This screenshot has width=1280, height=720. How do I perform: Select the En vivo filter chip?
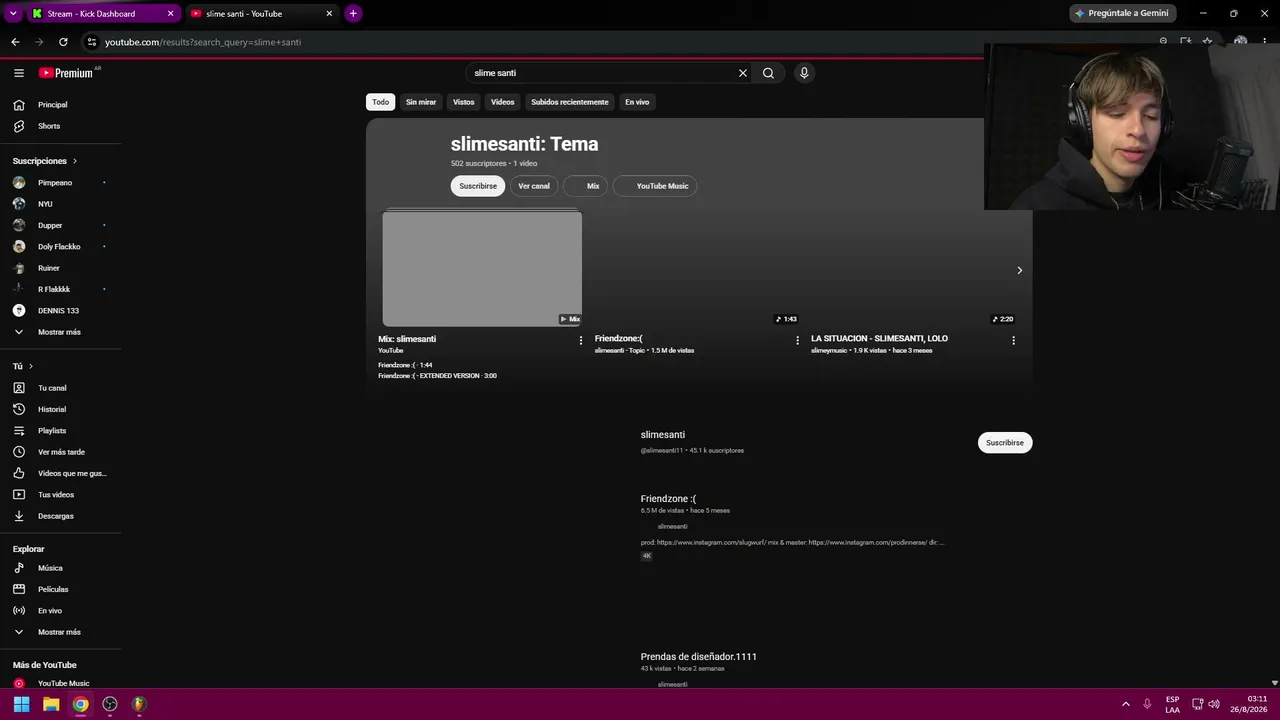pyautogui.click(x=637, y=102)
